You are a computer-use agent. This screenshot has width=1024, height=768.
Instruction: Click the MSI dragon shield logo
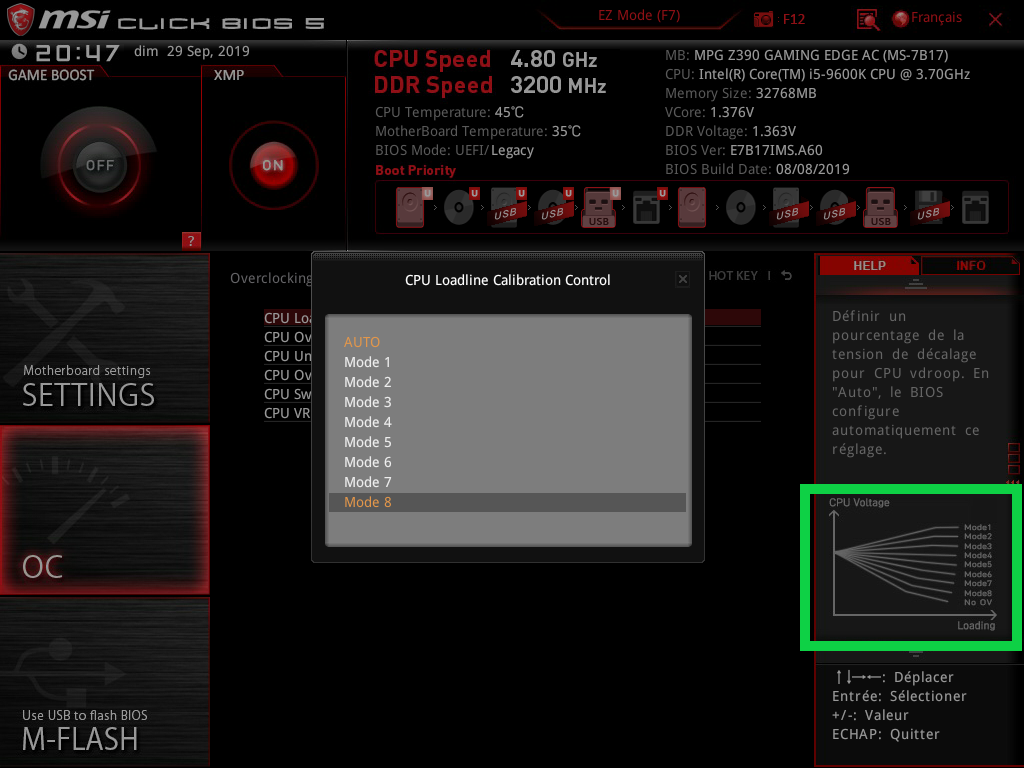pyautogui.click(x=20, y=20)
